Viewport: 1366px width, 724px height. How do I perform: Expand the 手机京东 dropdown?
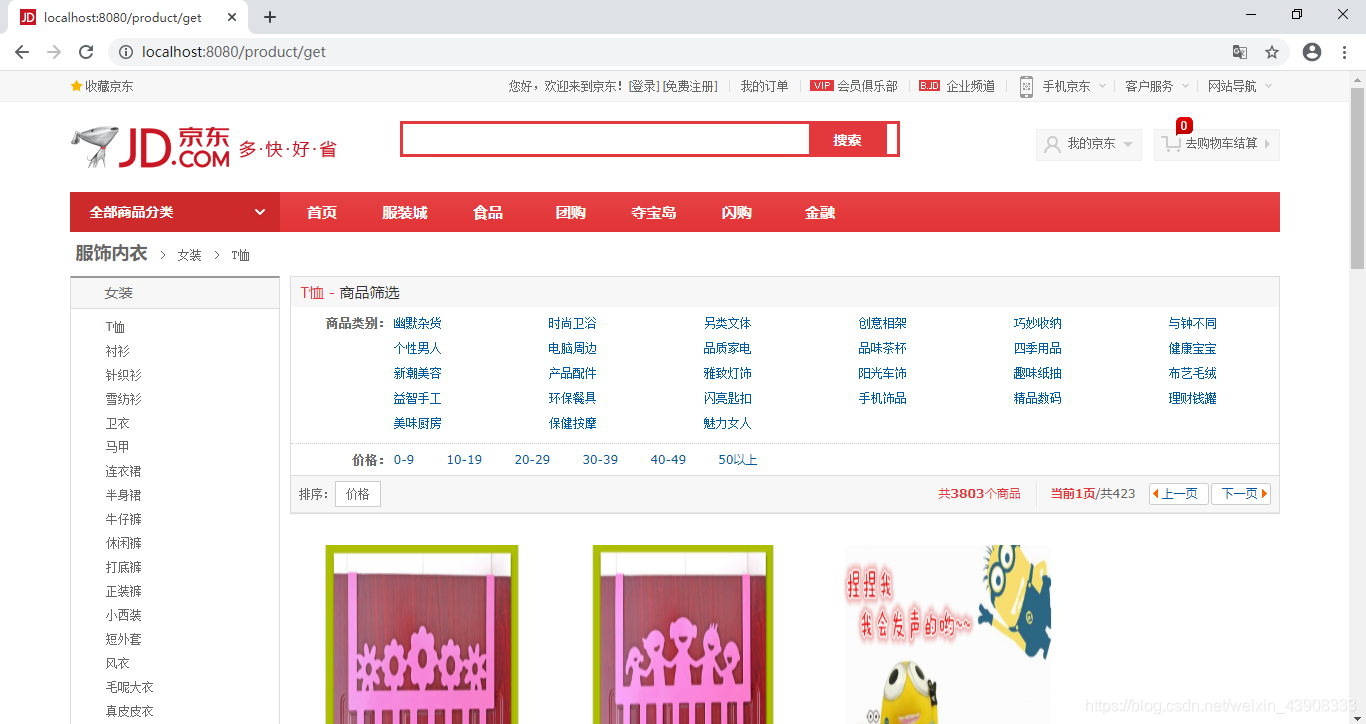coord(1103,86)
